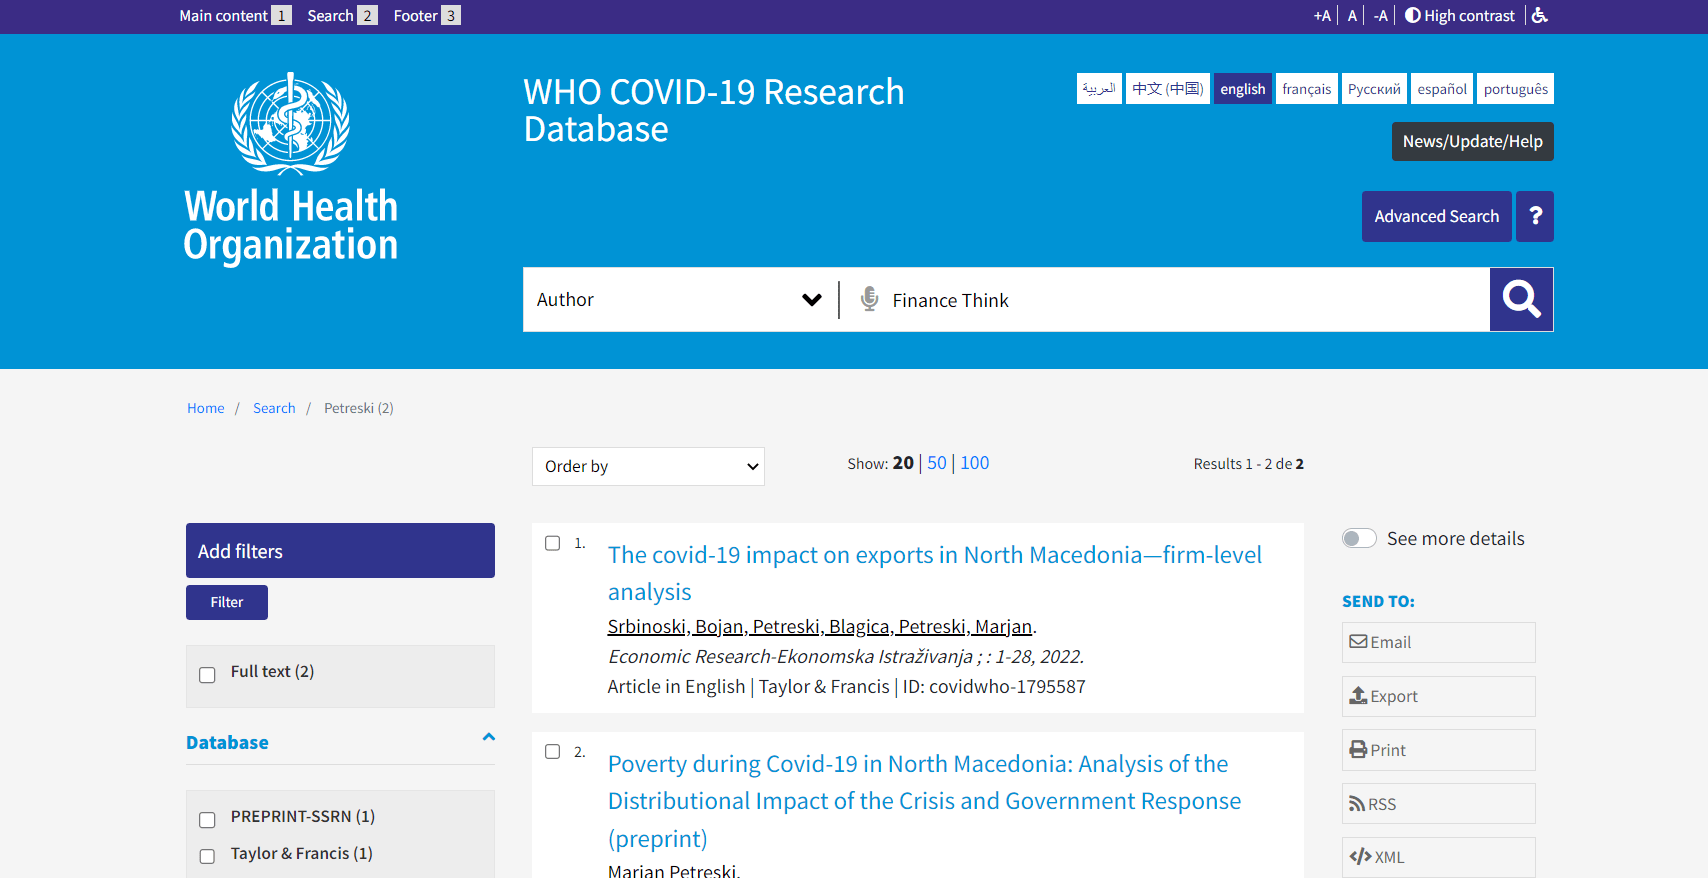Click the Finance Think search input
The width and height of the screenshot is (1708, 878).
pos(1185,300)
